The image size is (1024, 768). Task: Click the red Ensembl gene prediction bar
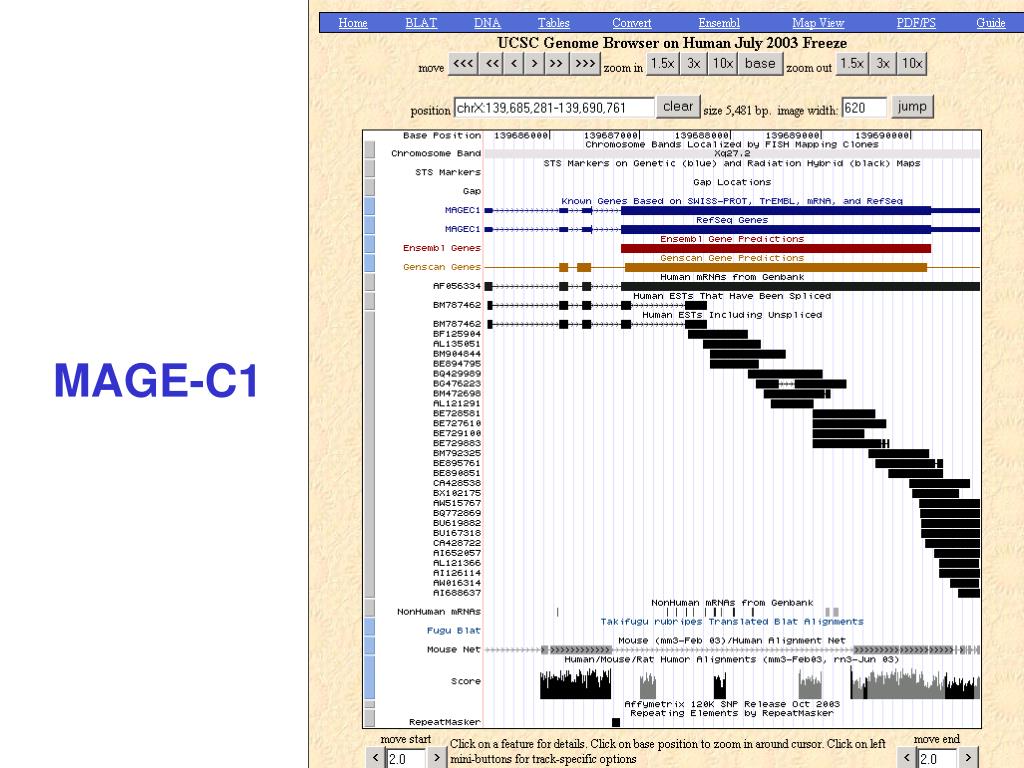[776, 248]
